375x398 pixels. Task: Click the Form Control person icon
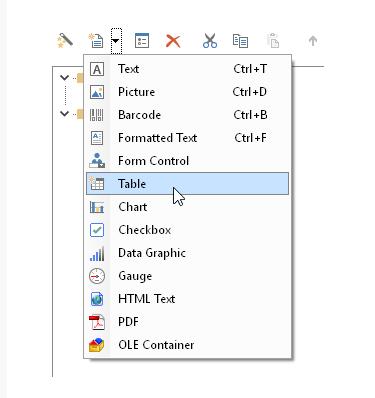[97, 160]
